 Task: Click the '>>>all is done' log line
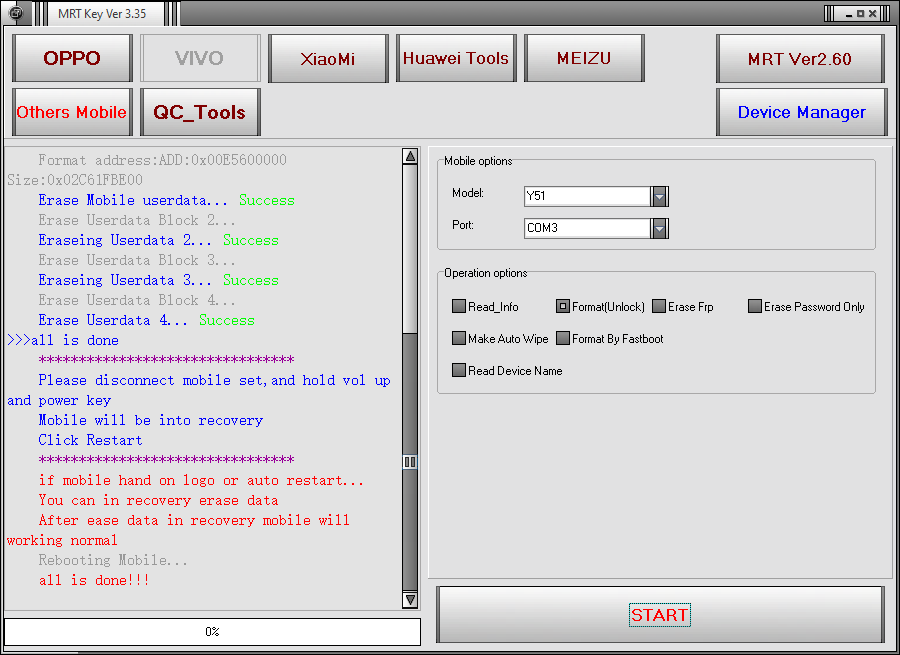click(63, 340)
